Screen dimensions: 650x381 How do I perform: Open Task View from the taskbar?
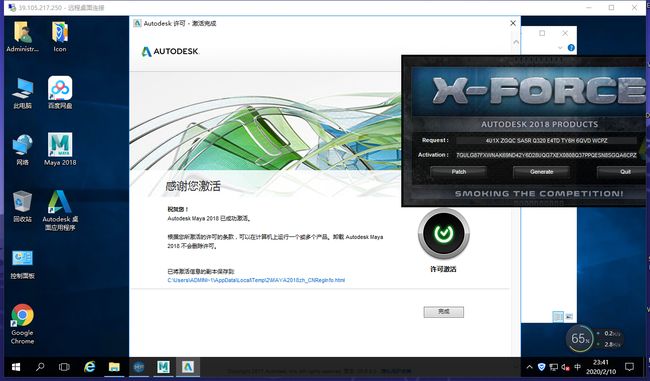pyautogui.click(x=64, y=367)
